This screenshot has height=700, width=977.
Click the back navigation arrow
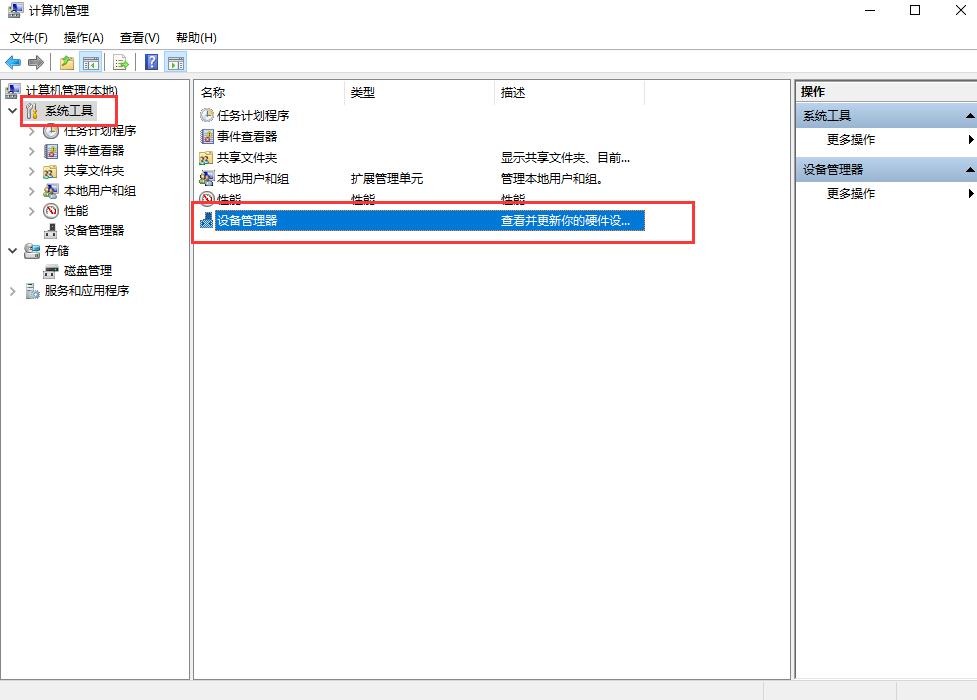coord(12,61)
